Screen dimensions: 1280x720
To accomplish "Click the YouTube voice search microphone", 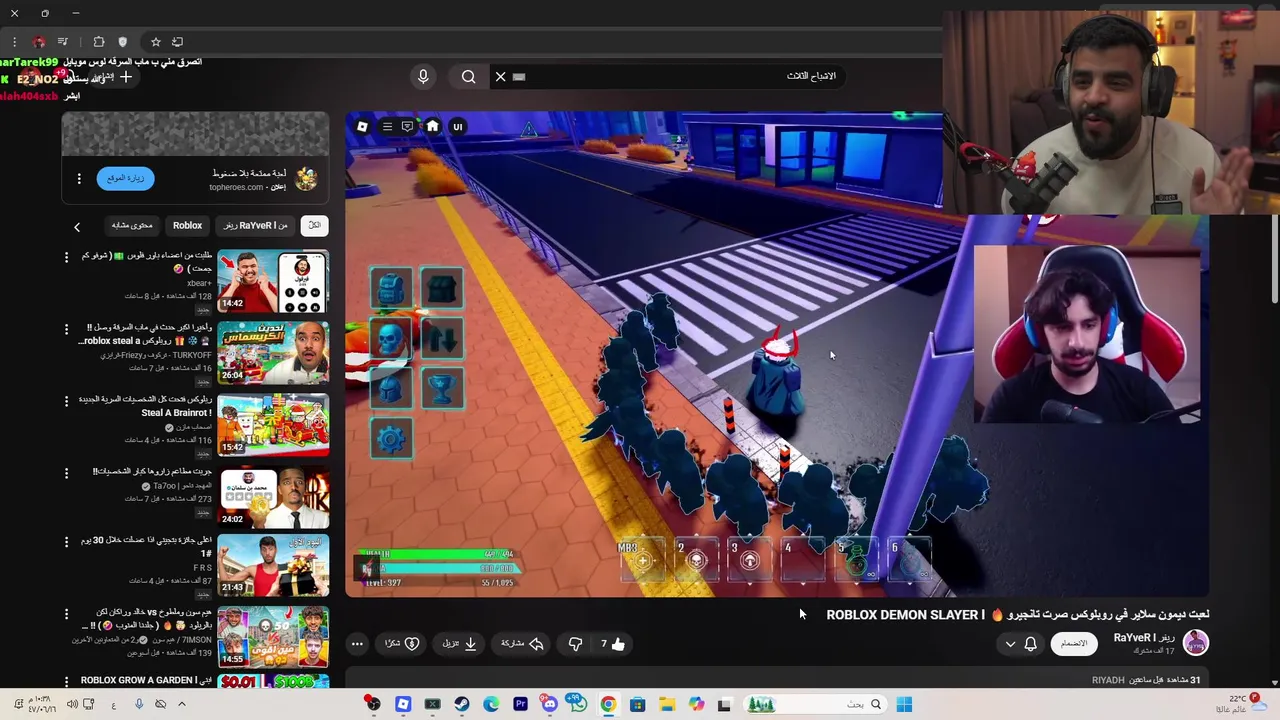I will (423, 77).
